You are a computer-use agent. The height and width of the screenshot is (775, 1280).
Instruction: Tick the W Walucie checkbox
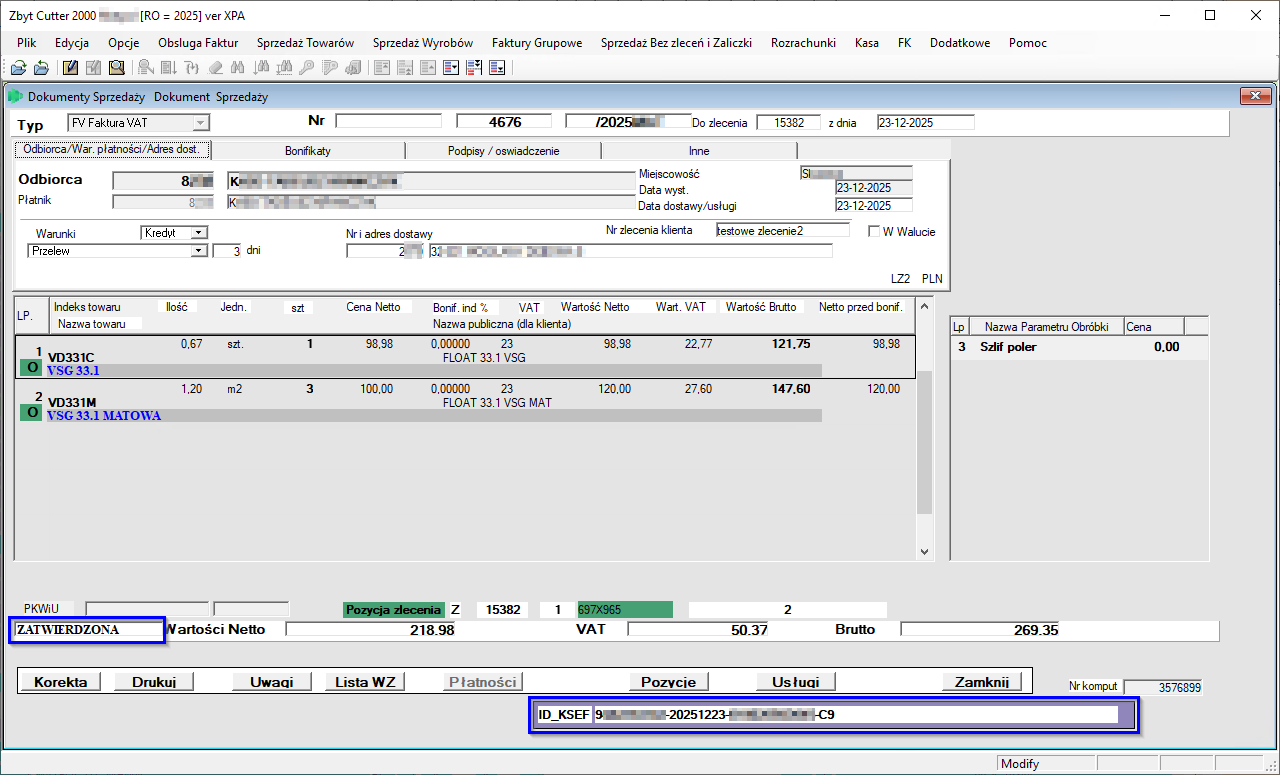(x=875, y=232)
